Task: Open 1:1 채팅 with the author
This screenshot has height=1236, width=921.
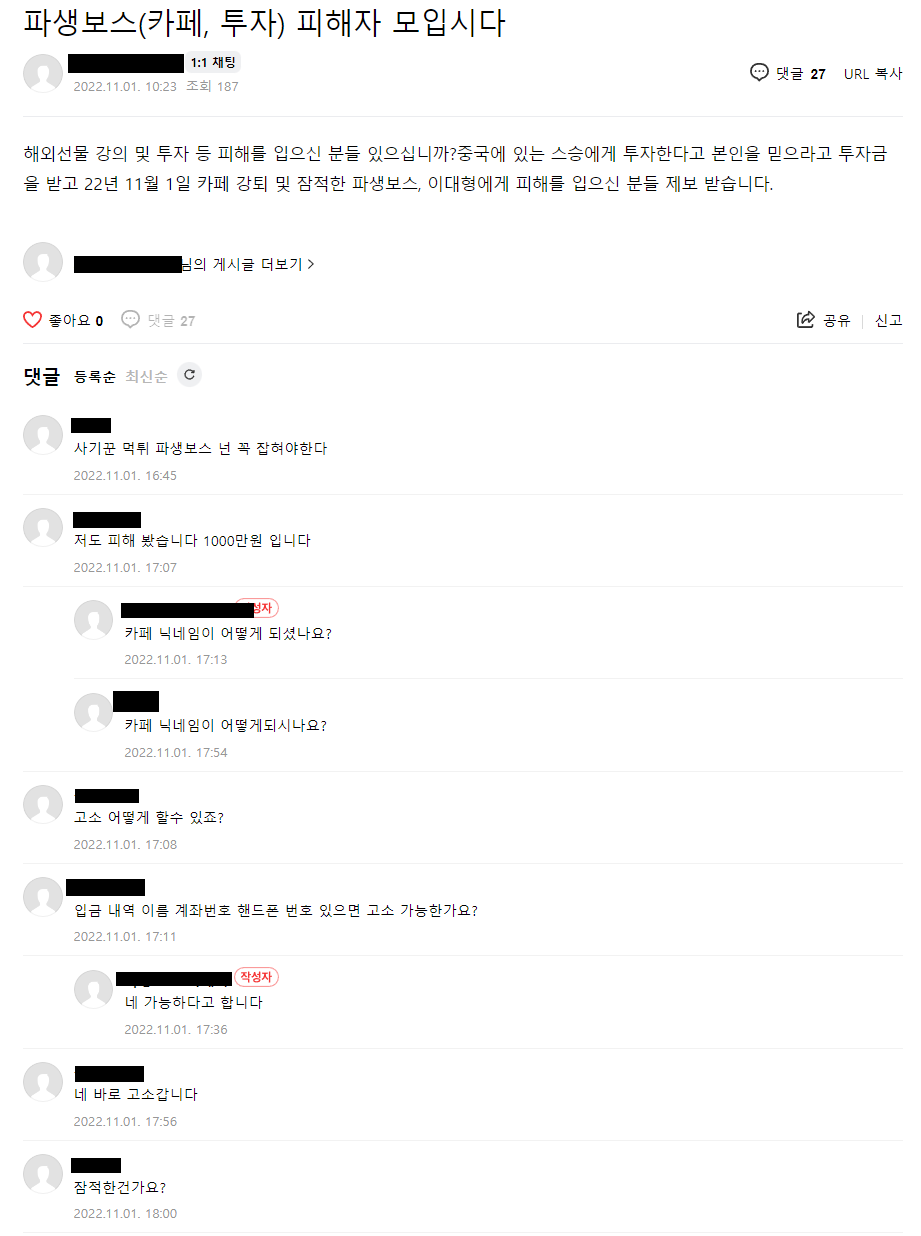Action: (x=213, y=63)
